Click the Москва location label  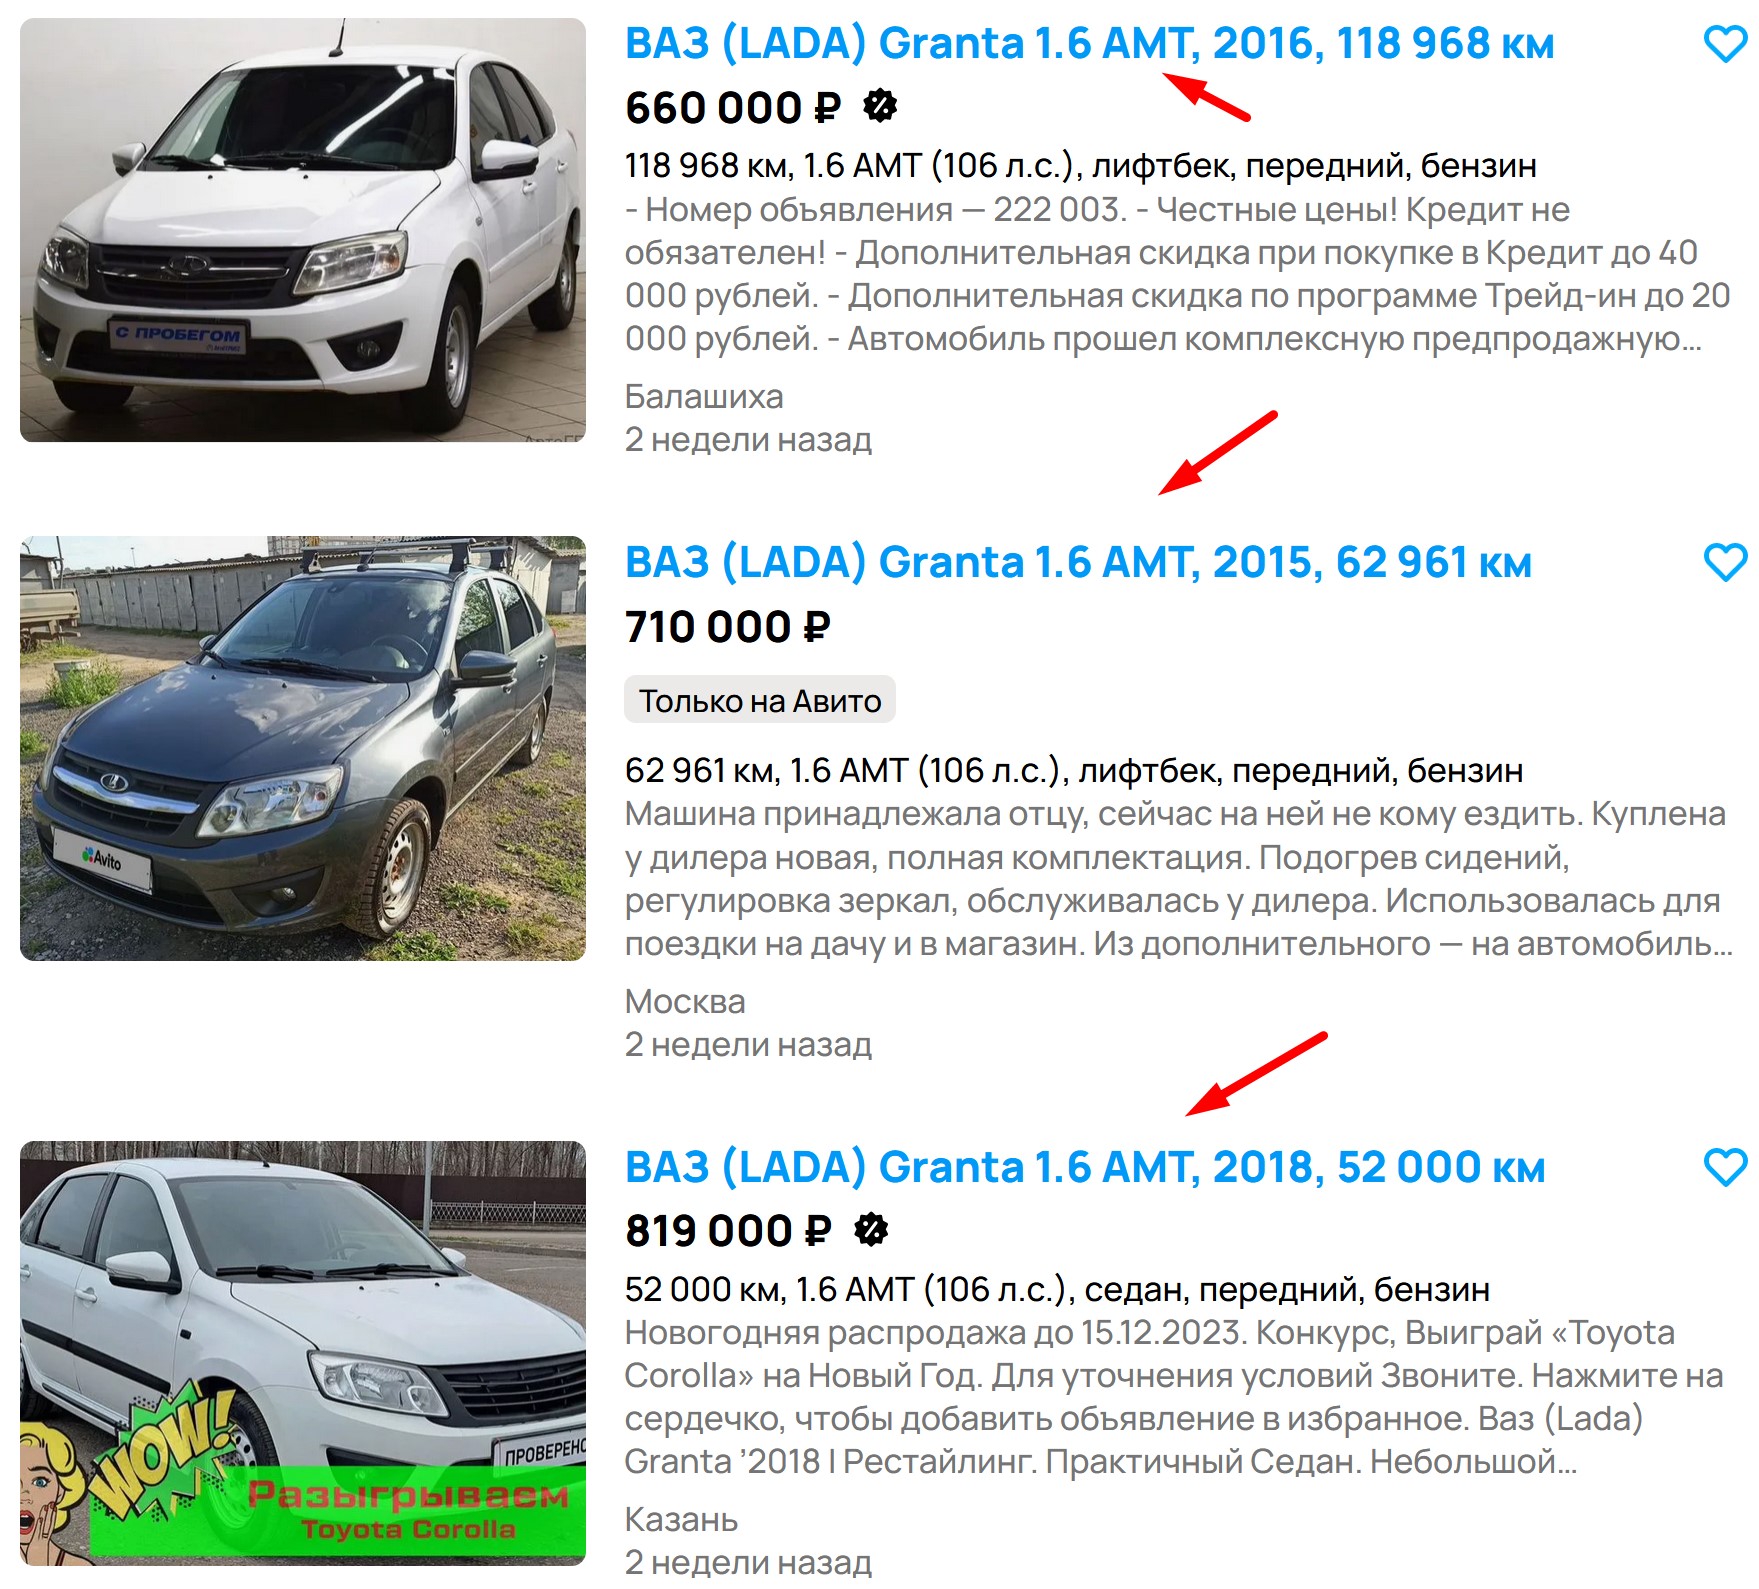click(685, 1002)
